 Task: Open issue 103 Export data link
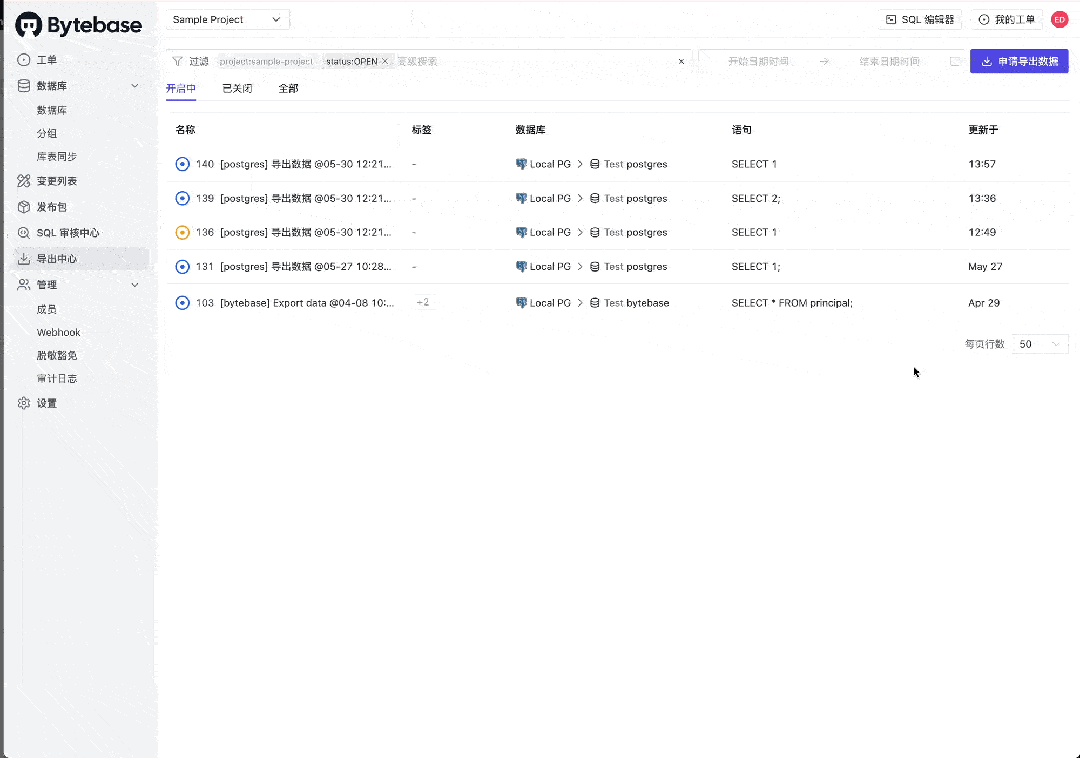click(307, 303)
